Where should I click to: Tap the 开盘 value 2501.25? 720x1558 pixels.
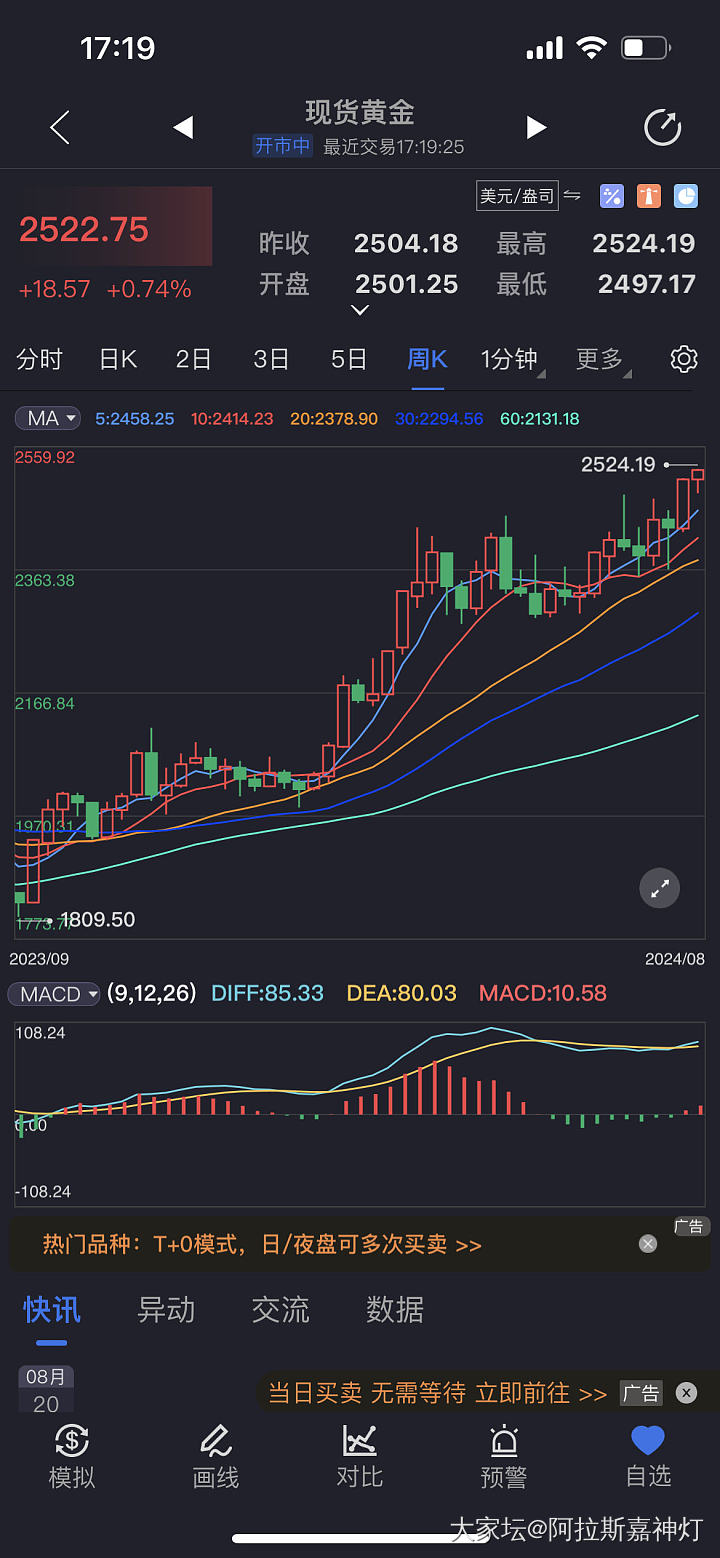[x=406, y=284]
